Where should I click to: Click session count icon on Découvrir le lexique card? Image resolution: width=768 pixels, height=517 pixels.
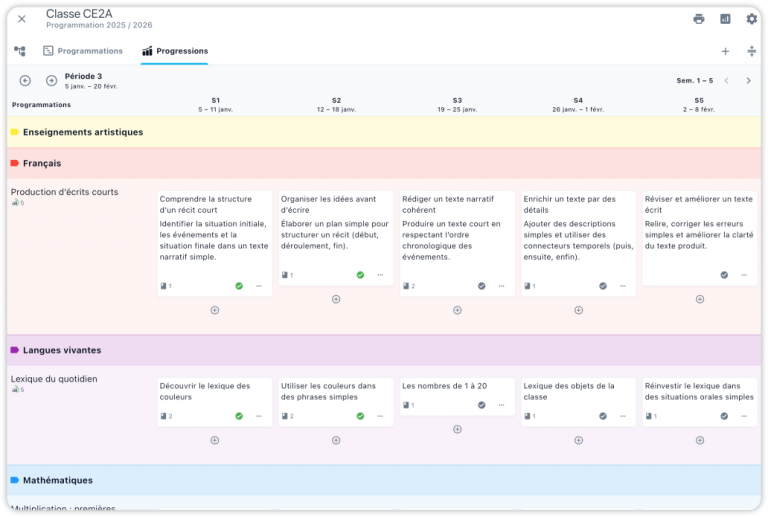[166, 417]
